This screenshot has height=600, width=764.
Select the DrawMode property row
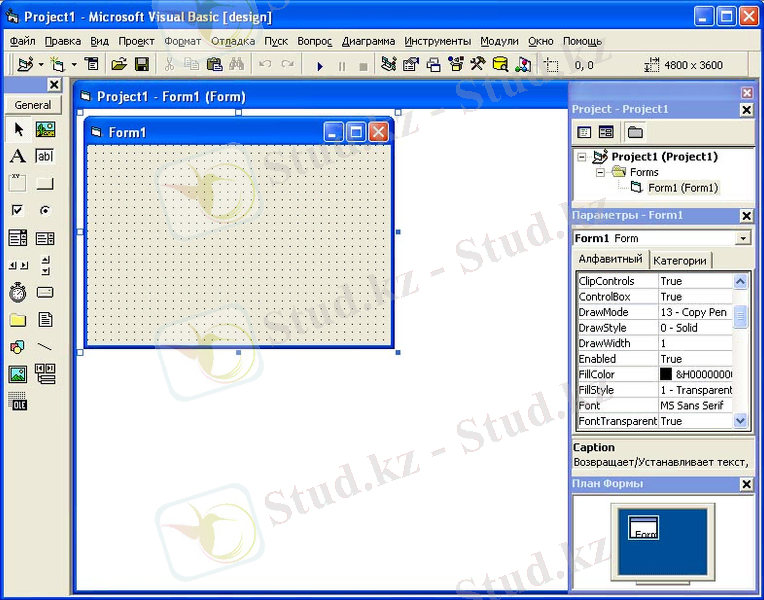coord(655,312)
